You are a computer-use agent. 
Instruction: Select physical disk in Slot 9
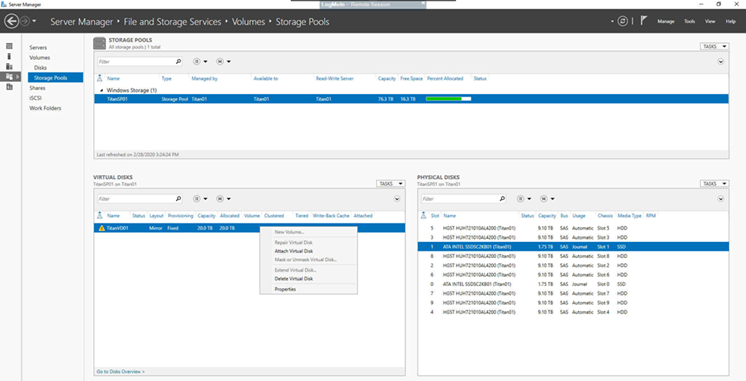pos(573,303)
